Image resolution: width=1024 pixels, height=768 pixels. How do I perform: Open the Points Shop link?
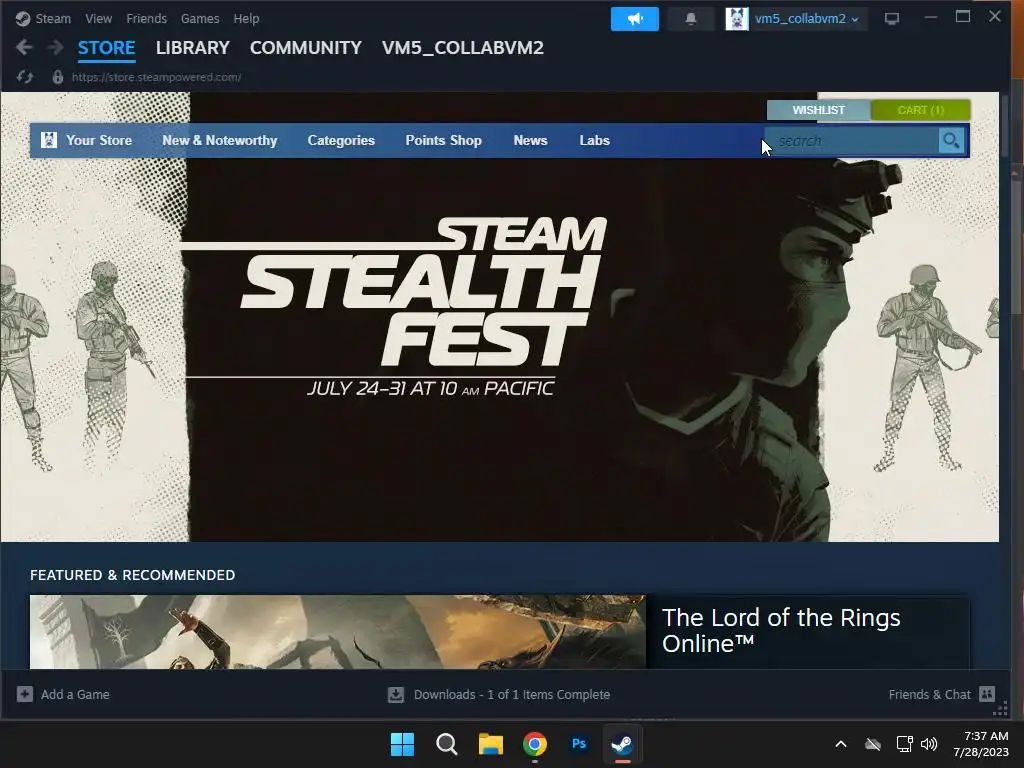pos(443,140)
